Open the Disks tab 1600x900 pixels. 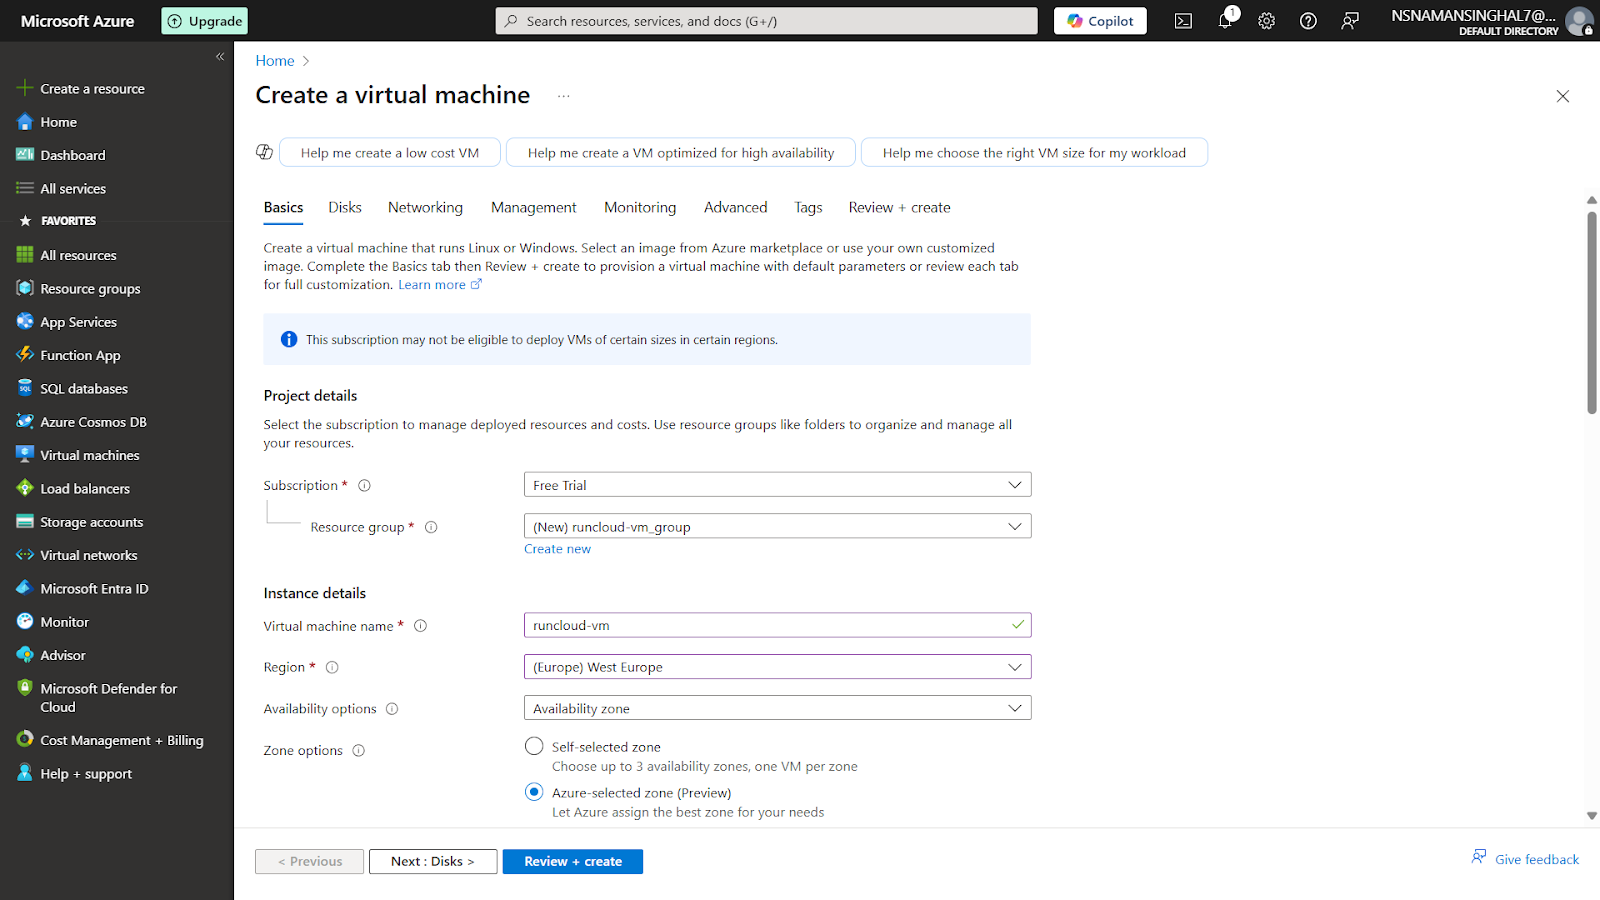click(x=345, y=208)
